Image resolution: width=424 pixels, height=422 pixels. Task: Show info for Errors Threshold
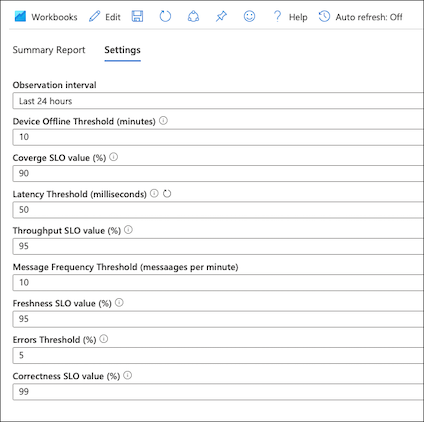pos(104,339)
